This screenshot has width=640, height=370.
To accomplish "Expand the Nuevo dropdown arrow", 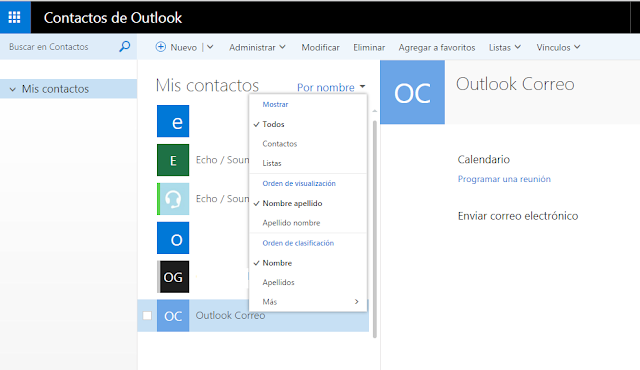I will pos(210,47).
